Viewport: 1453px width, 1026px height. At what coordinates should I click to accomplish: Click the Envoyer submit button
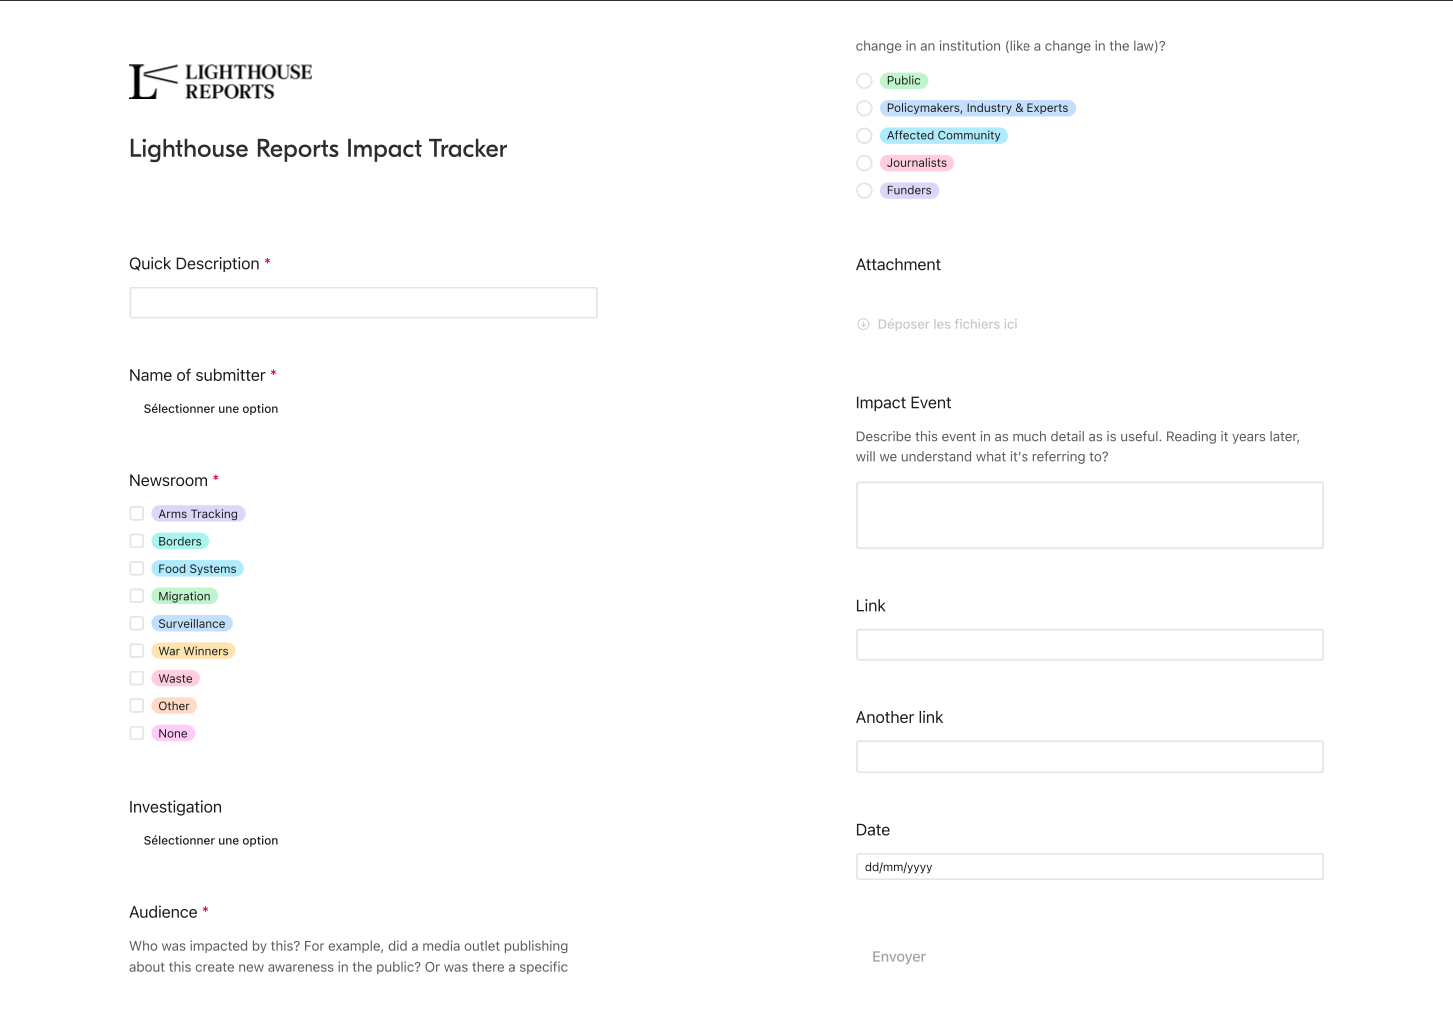(899, 957)
